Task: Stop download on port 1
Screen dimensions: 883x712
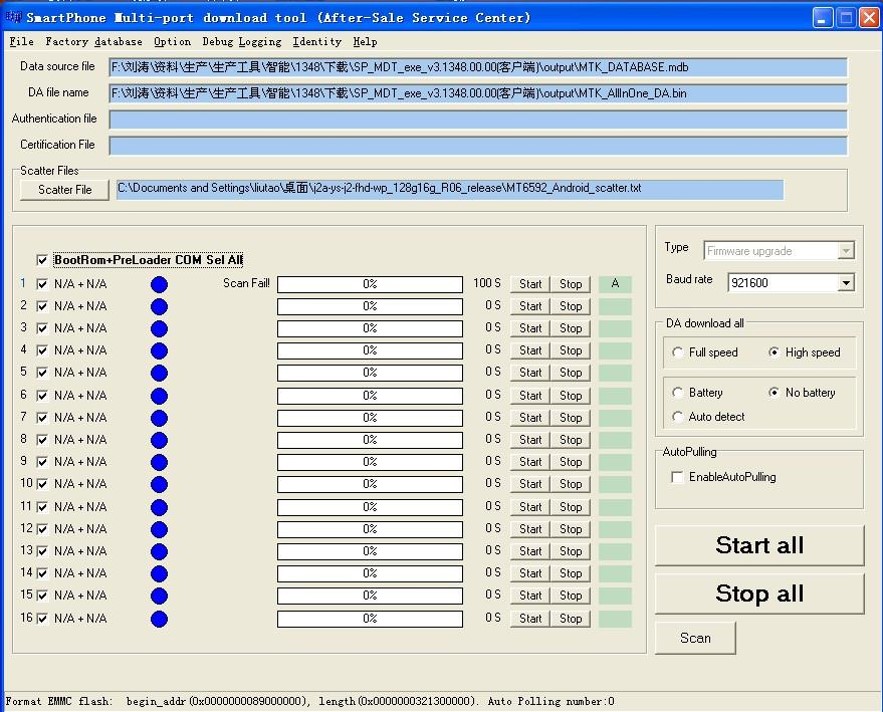Action: [x=570, y=284]
